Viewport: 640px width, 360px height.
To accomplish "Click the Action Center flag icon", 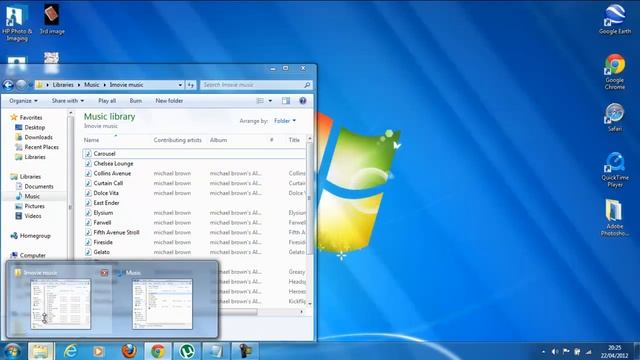I will pos(566,351).
